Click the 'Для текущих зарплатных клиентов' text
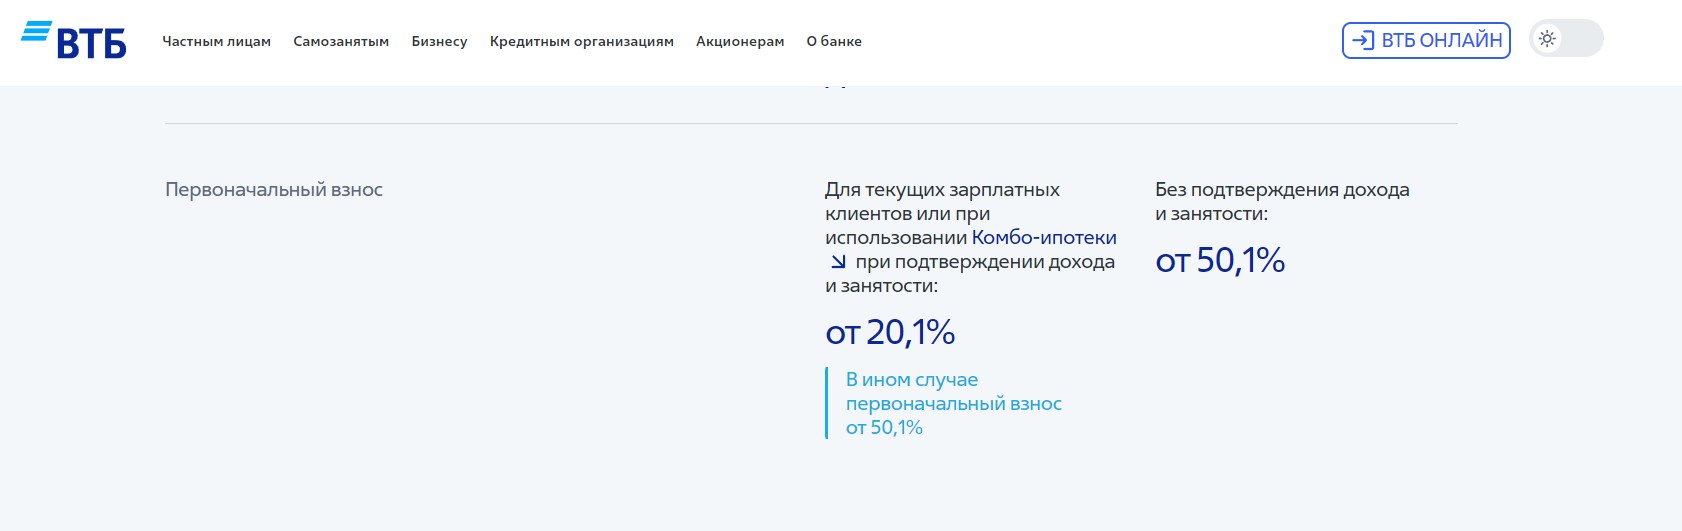 (x=941, y=190)
